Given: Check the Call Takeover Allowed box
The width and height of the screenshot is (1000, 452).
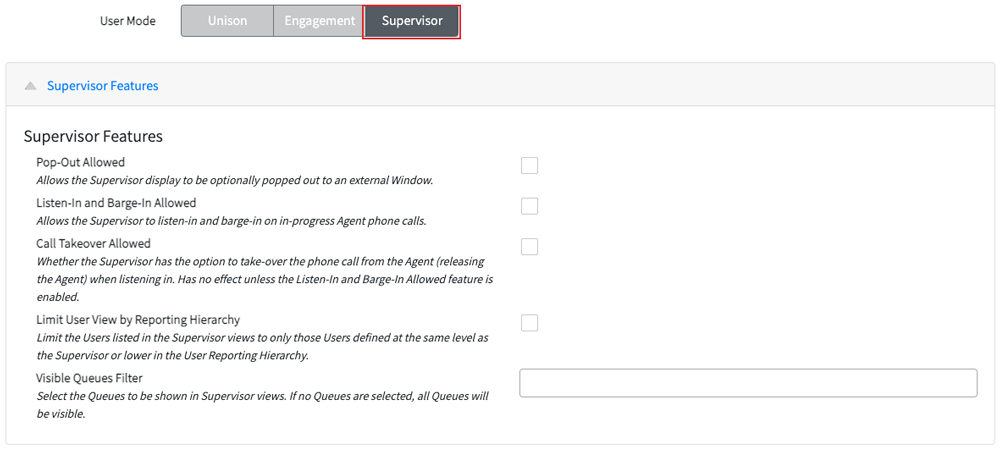Looking at the screenshot, I should pyautogui.click(x=529, y=247).
